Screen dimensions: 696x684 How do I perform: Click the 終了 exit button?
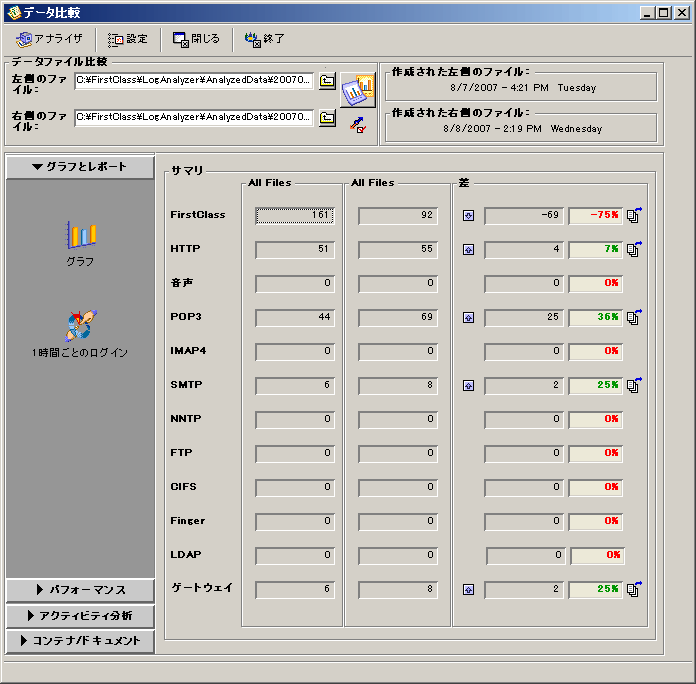click(265, 39)
